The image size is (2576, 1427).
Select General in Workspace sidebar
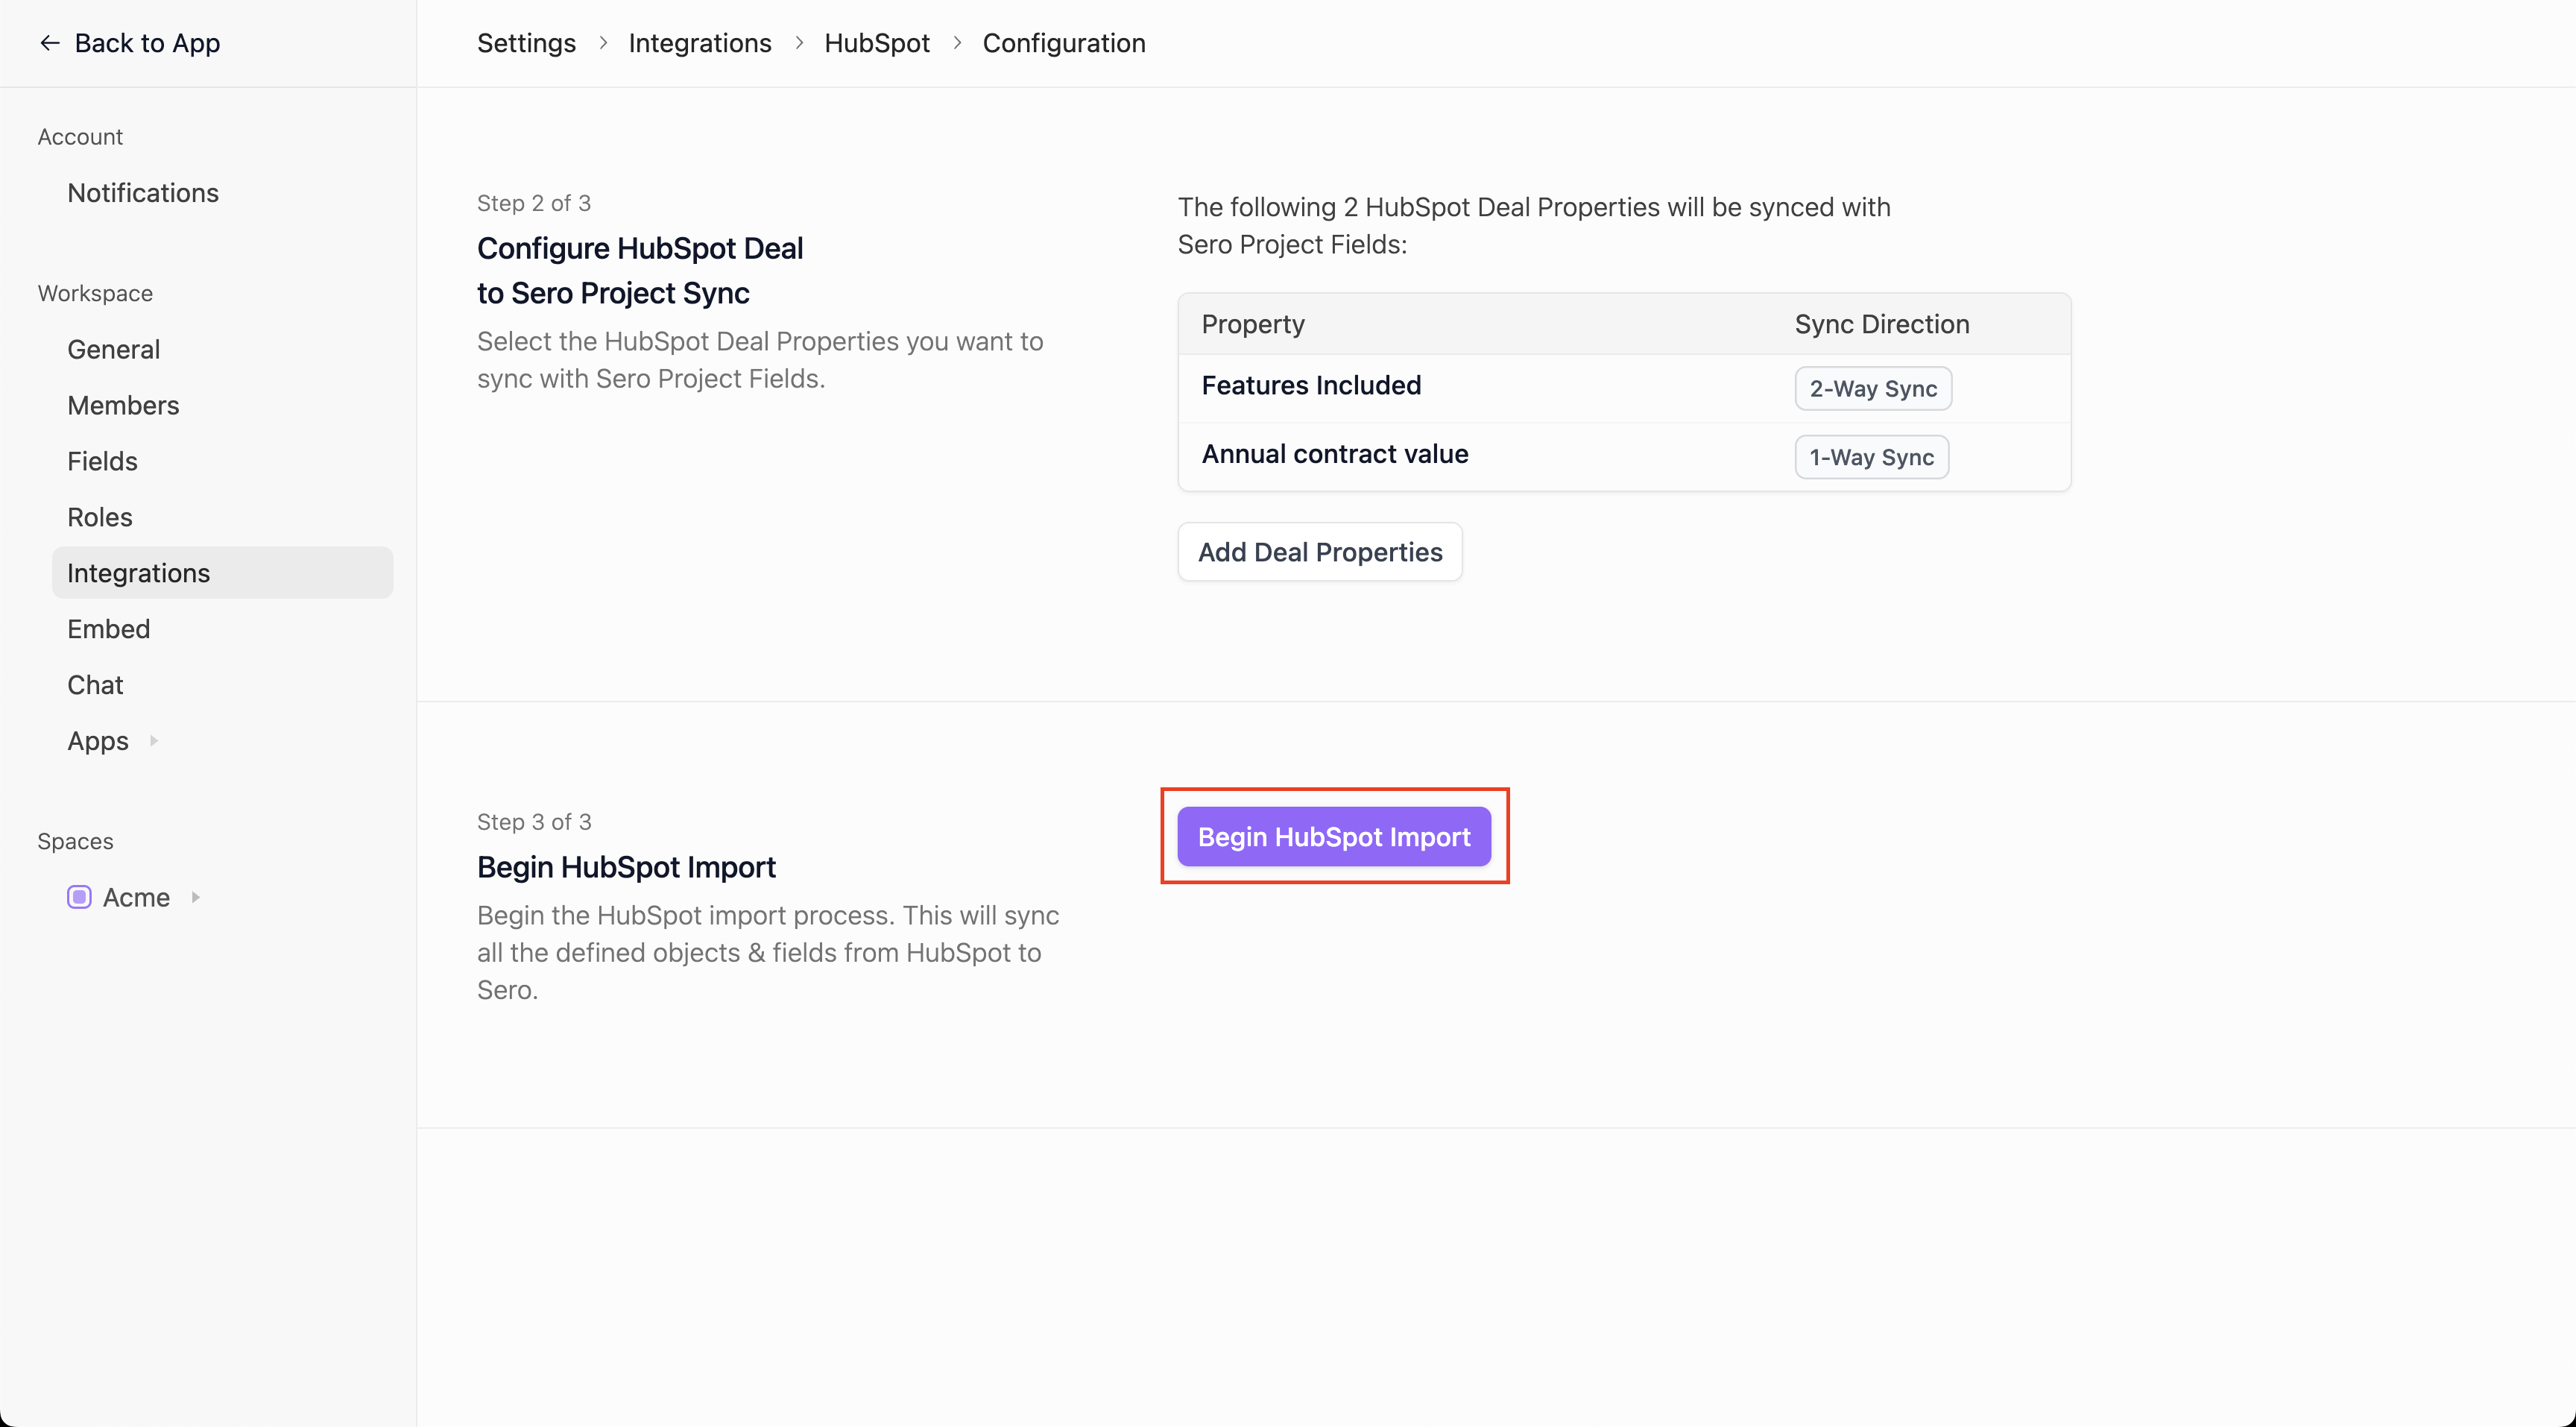[113, 349]
